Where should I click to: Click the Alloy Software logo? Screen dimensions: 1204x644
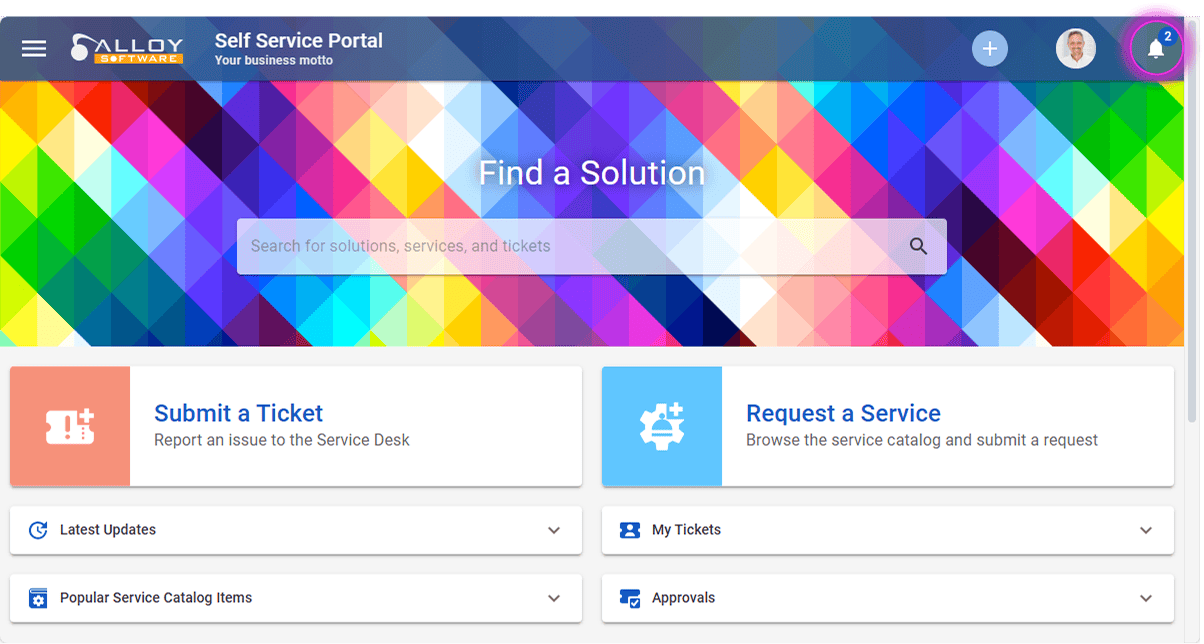point(127,48)
